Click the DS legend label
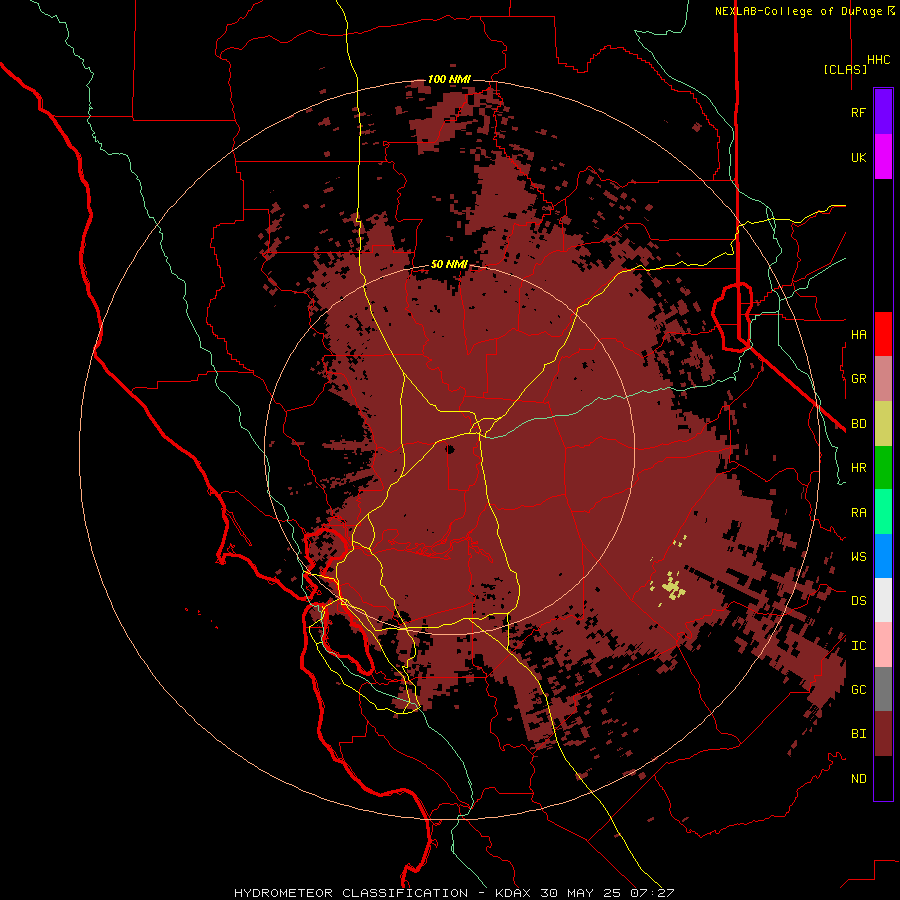 tap(859, 600)
